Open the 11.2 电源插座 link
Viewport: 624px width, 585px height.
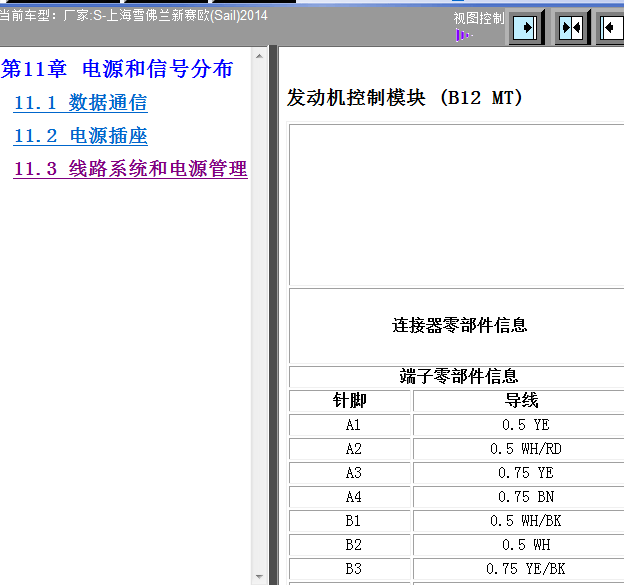tap(80, 136)
